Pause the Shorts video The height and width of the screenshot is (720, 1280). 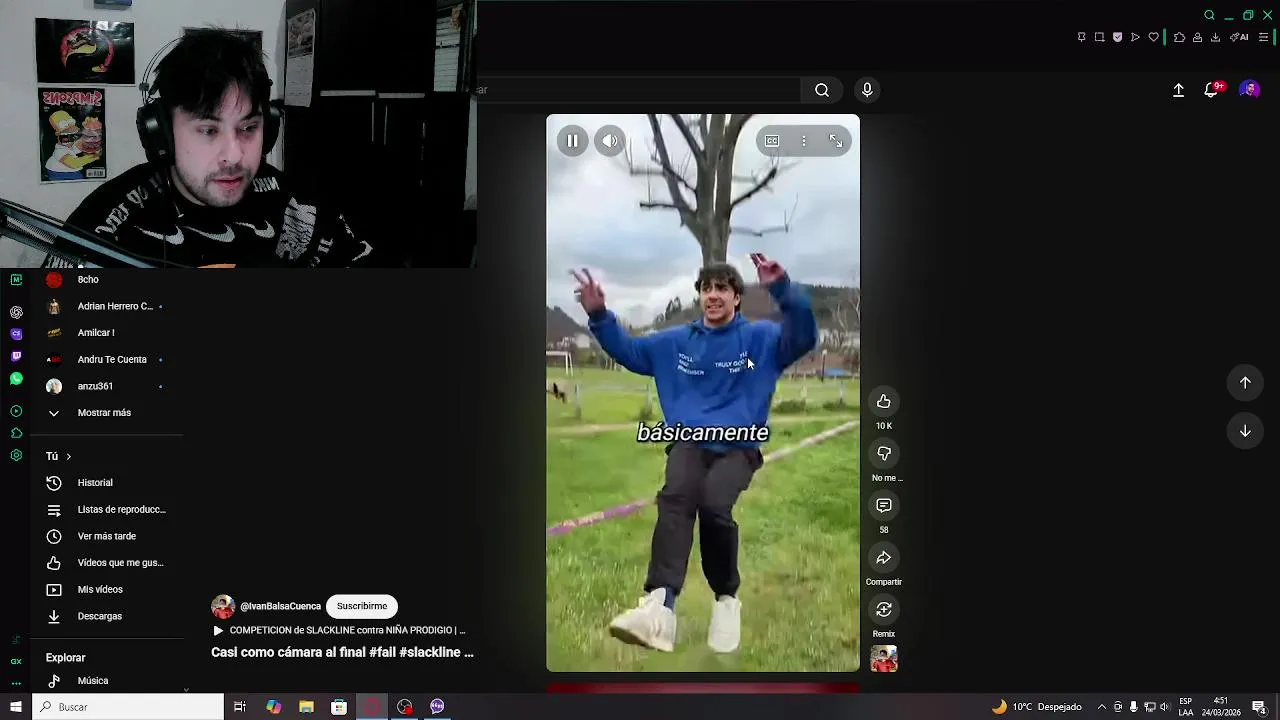(x=572, y=141)
